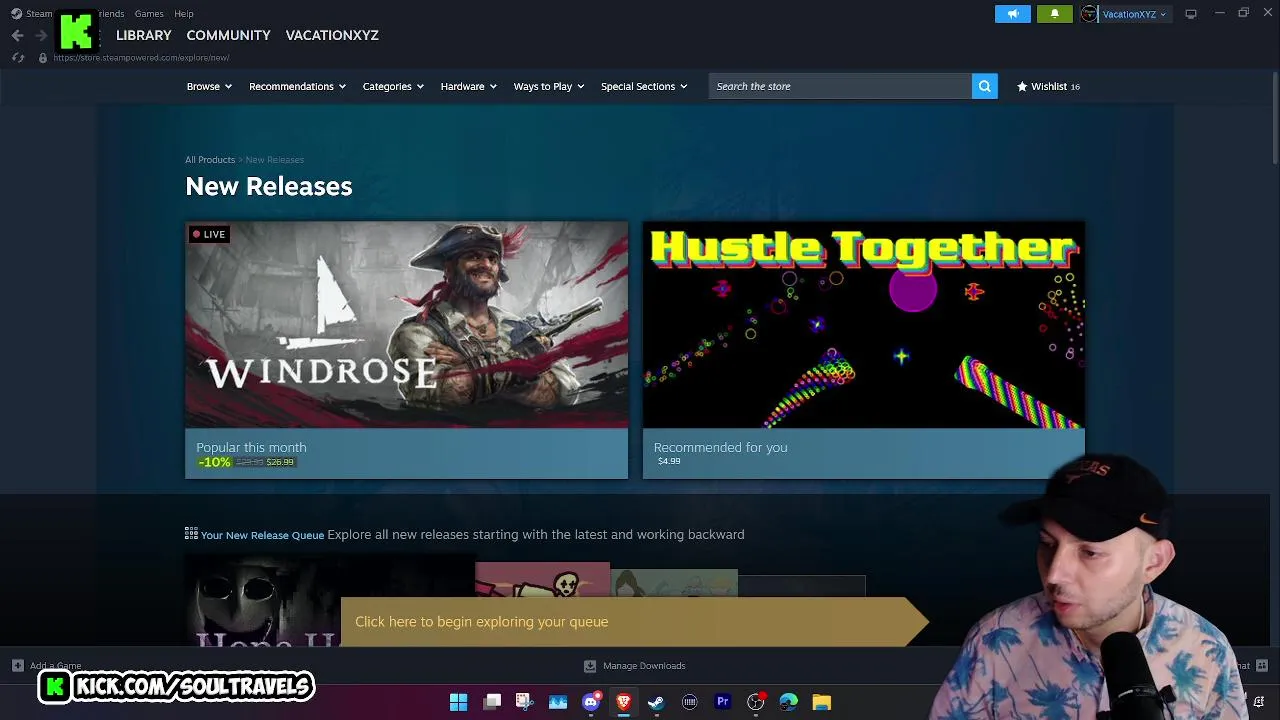Open the Help menu
The height and width of the screenshot is (720, 1280).
click(184, 14)
